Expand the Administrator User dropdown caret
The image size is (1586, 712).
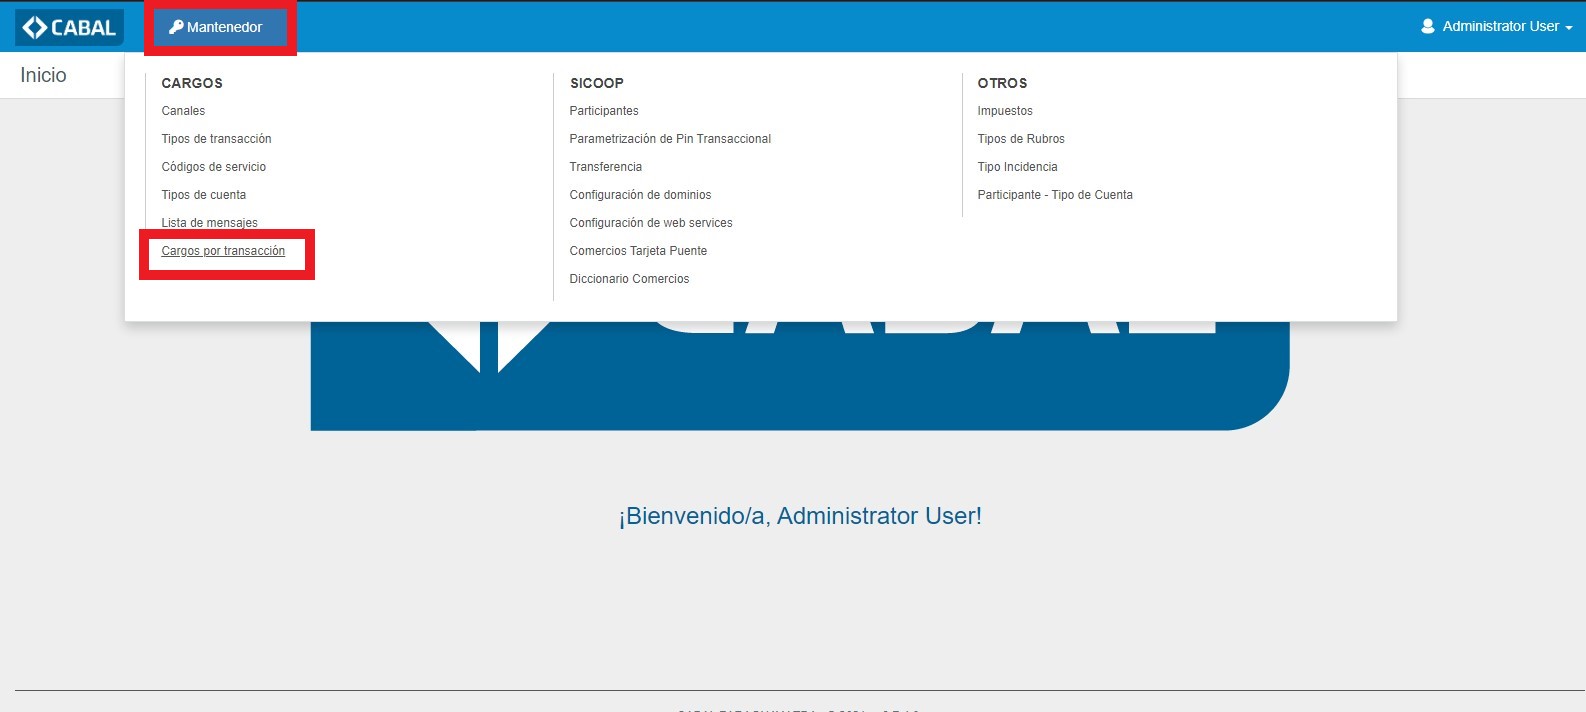tap(1568, 28)
